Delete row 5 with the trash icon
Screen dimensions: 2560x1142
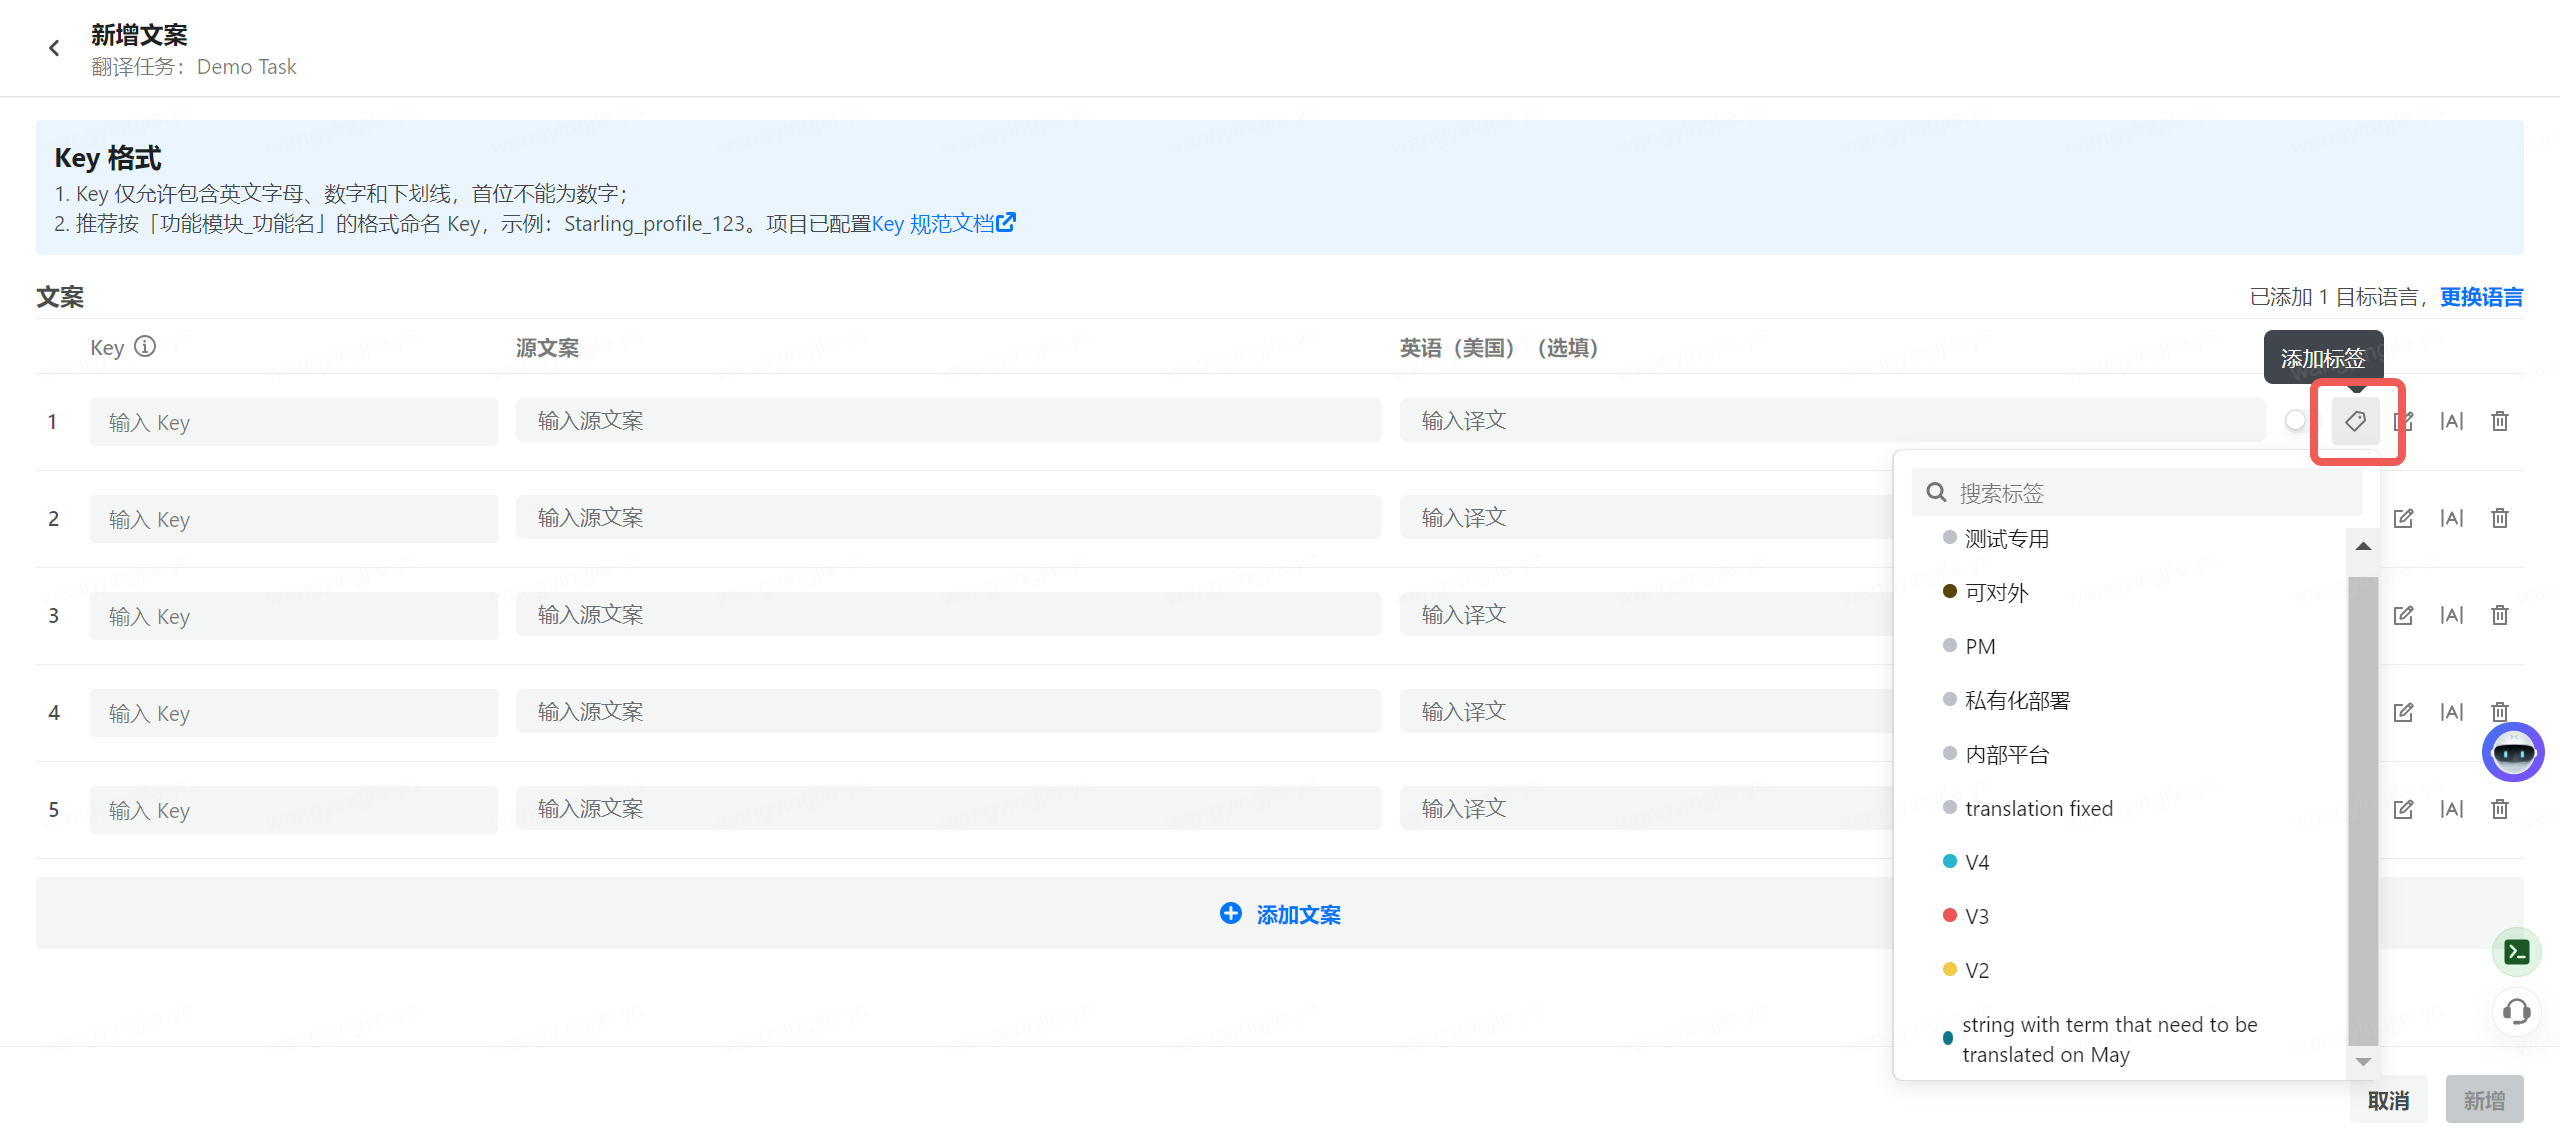click(x=2499, y=809)
